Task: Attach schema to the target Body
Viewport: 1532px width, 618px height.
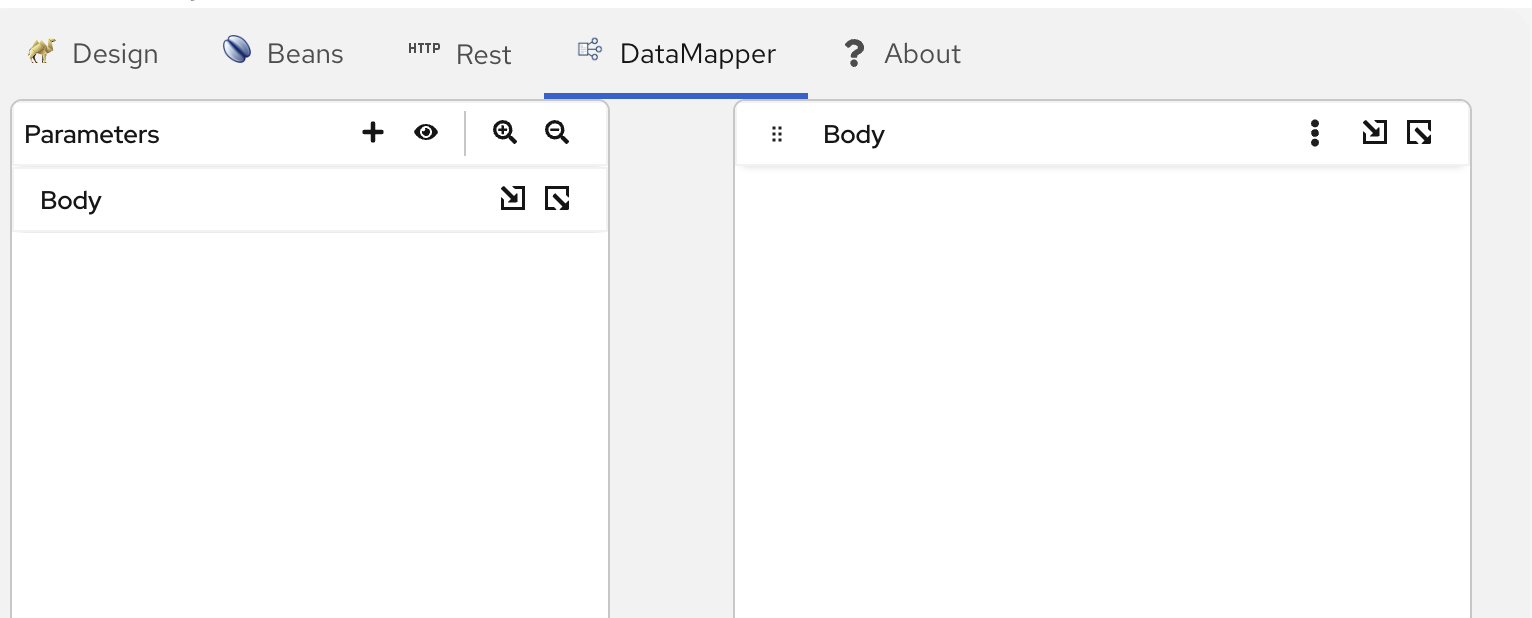Action: tap(1374, 133)
